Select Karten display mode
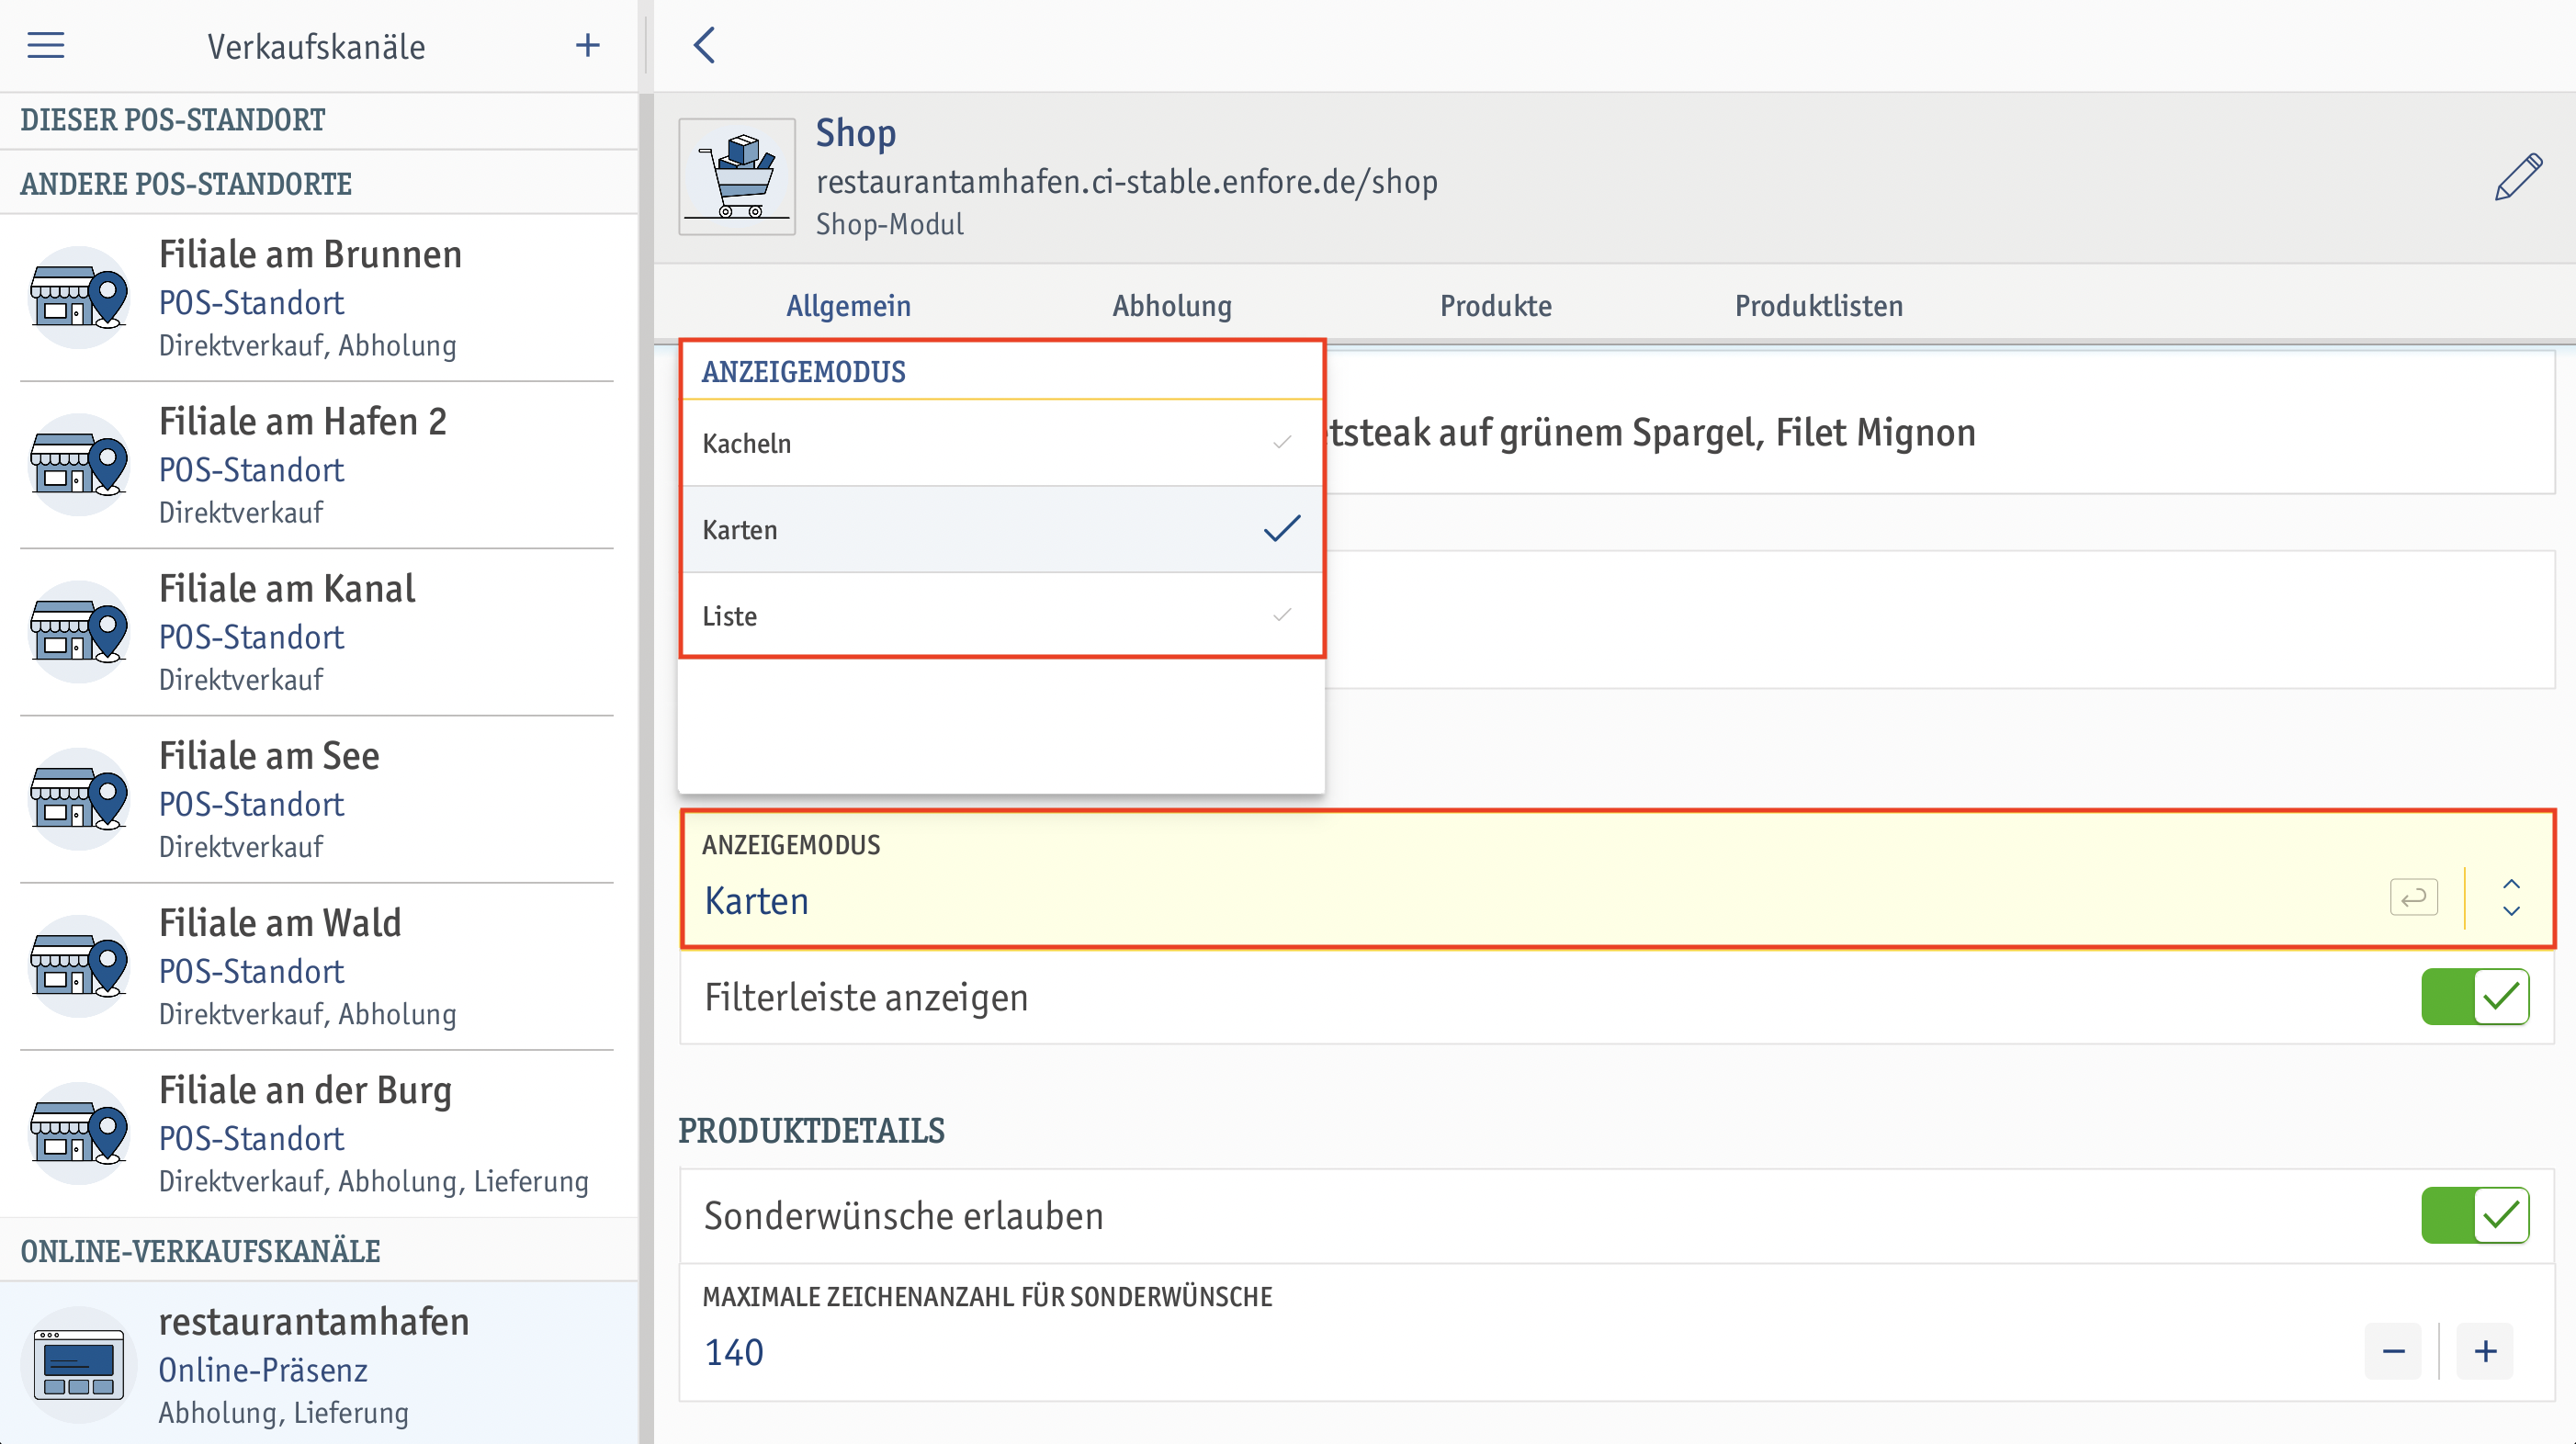Image resolution: width=2576 pixels, height=1444 pixels. (x=1002, y=529)
